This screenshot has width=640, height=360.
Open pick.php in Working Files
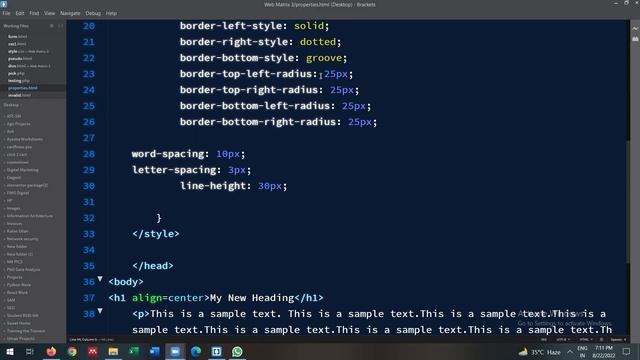pyautogui.click(x=16, y=73)
